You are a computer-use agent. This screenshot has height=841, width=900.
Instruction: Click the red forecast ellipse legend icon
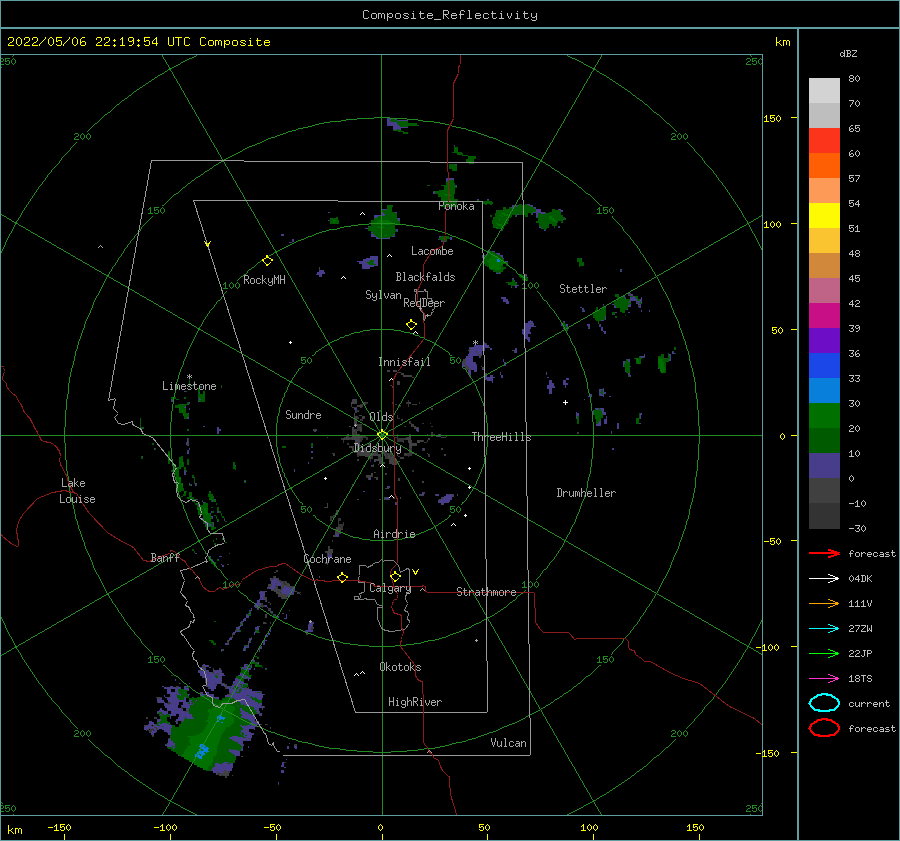pyautogui.click(x=824, y=728)
